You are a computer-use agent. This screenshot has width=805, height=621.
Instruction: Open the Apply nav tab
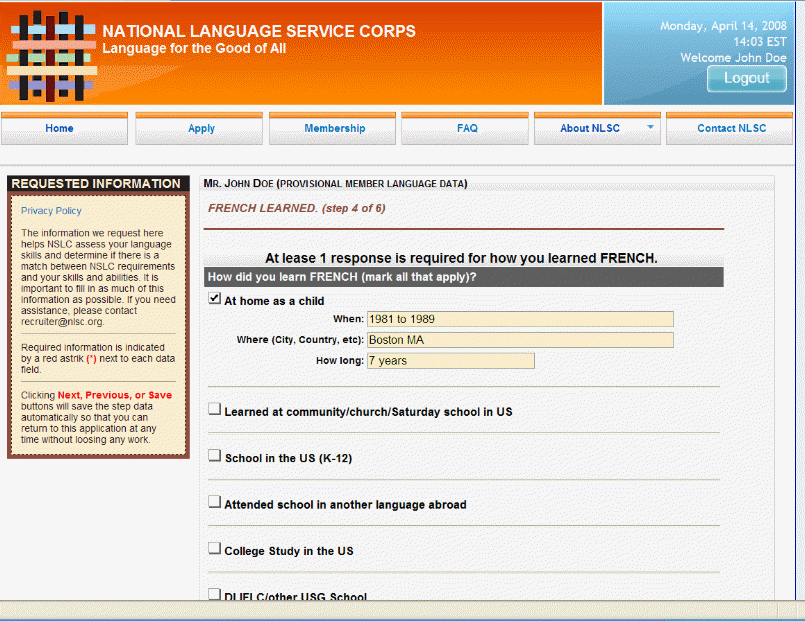[199, 128]
